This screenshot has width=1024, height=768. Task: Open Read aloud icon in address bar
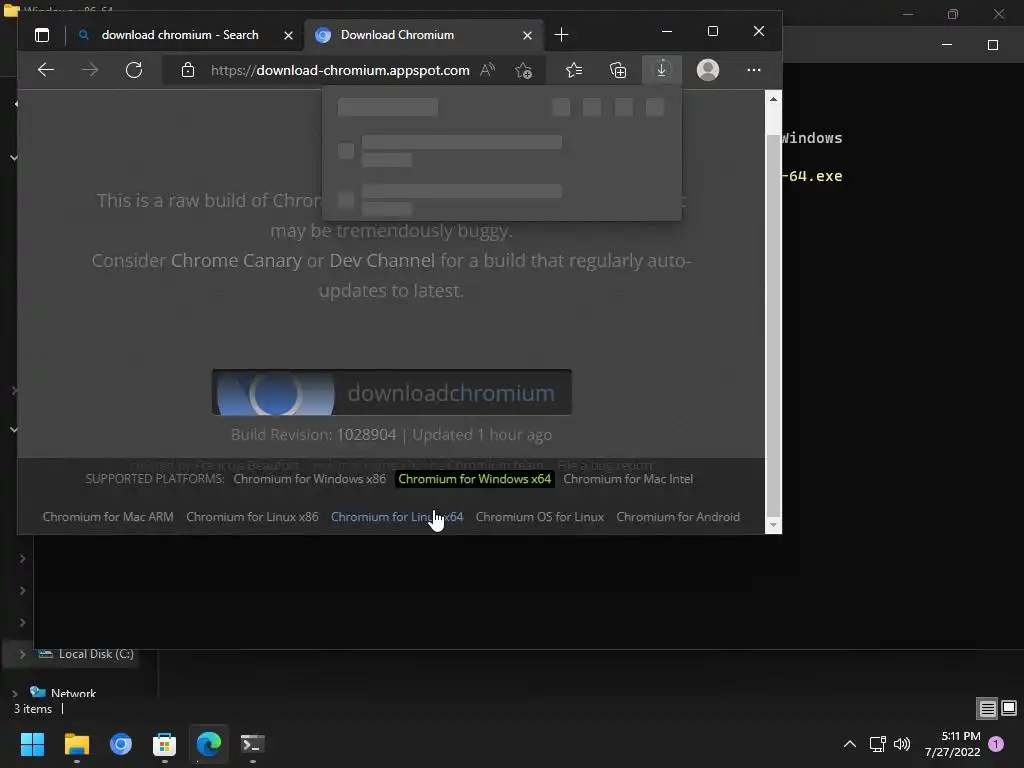tap(487, 70)
